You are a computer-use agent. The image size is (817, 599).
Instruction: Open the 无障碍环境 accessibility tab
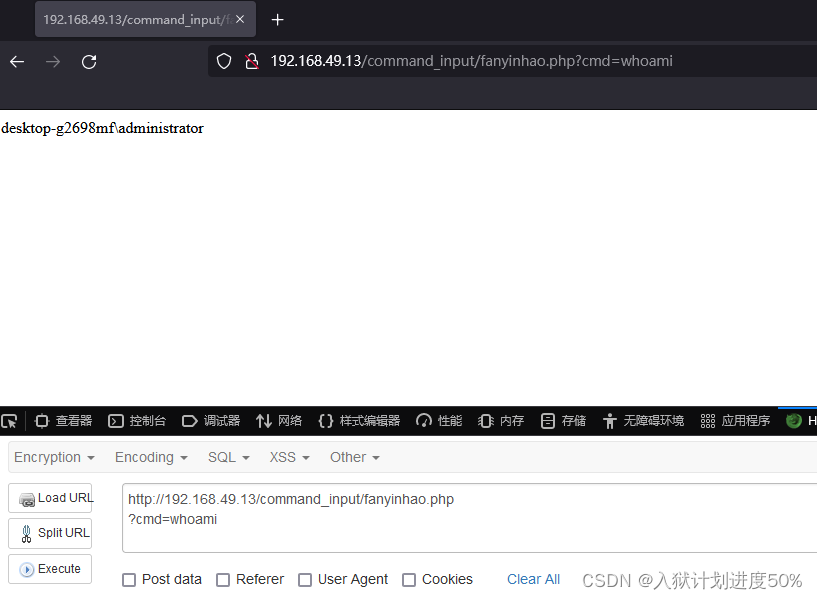tap(643, 421)
